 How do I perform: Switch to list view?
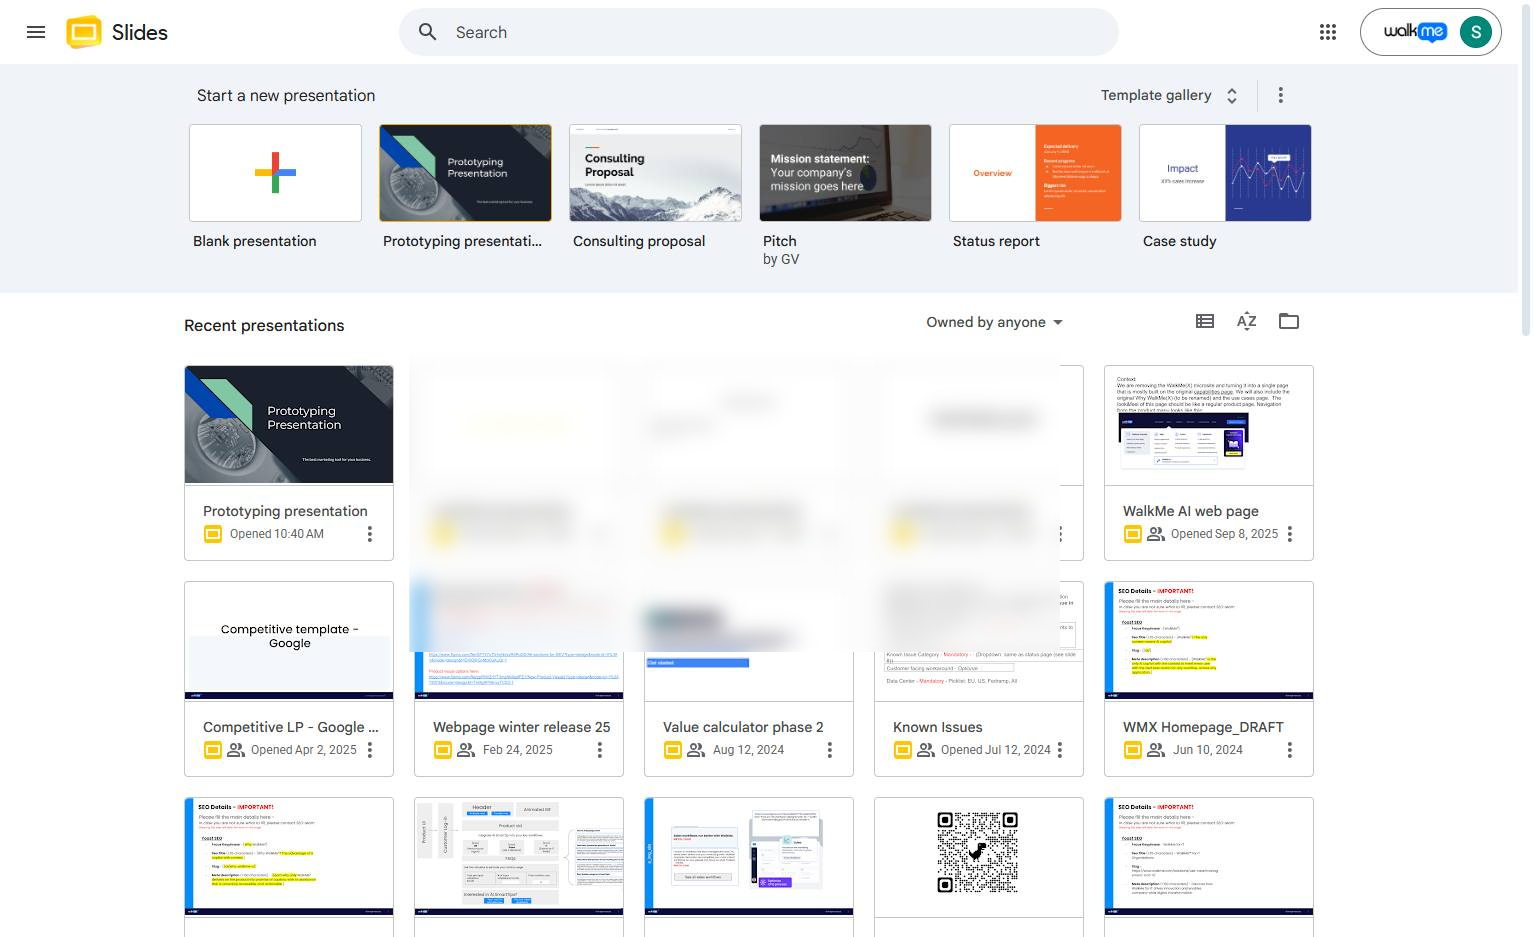tap(1205, 321)
